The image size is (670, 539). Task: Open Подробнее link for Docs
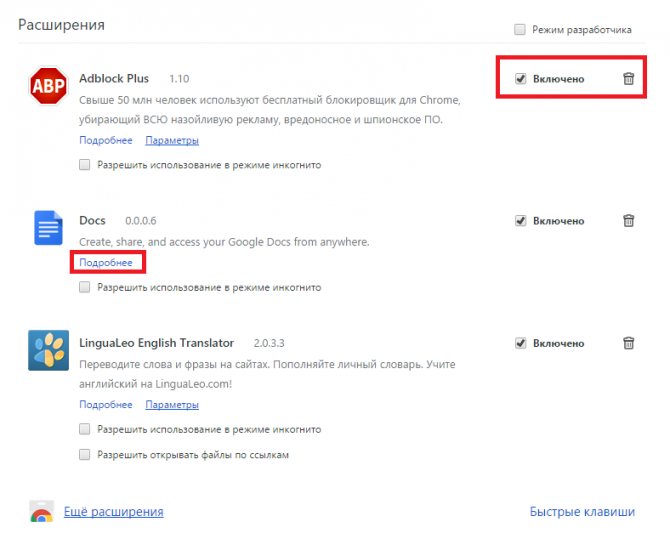pyautogui.click(x=106, y=262)
